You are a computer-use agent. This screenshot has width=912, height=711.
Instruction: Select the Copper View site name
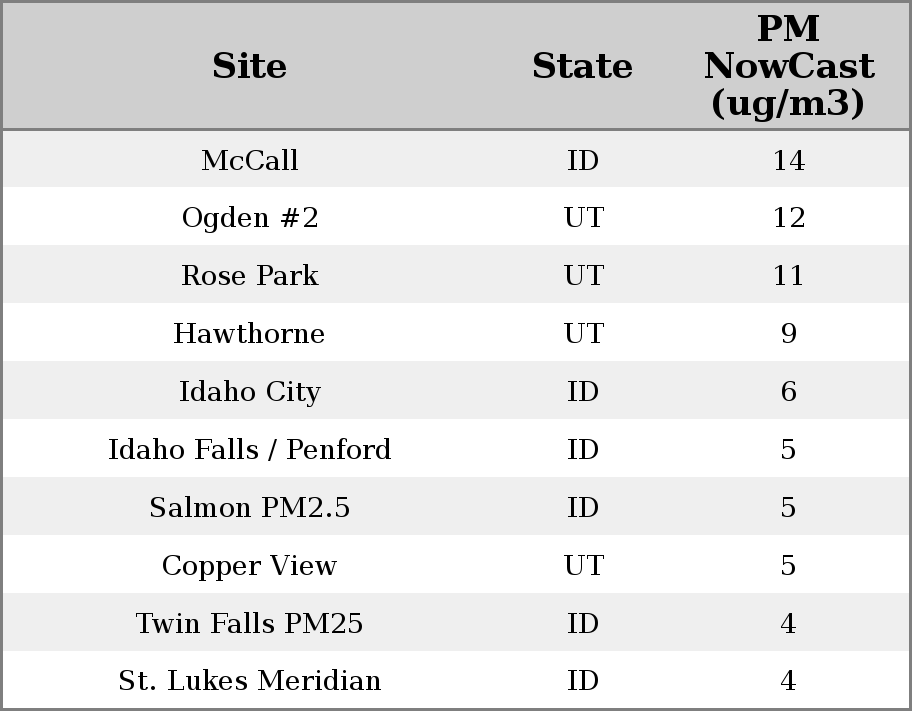click(249, 566)
